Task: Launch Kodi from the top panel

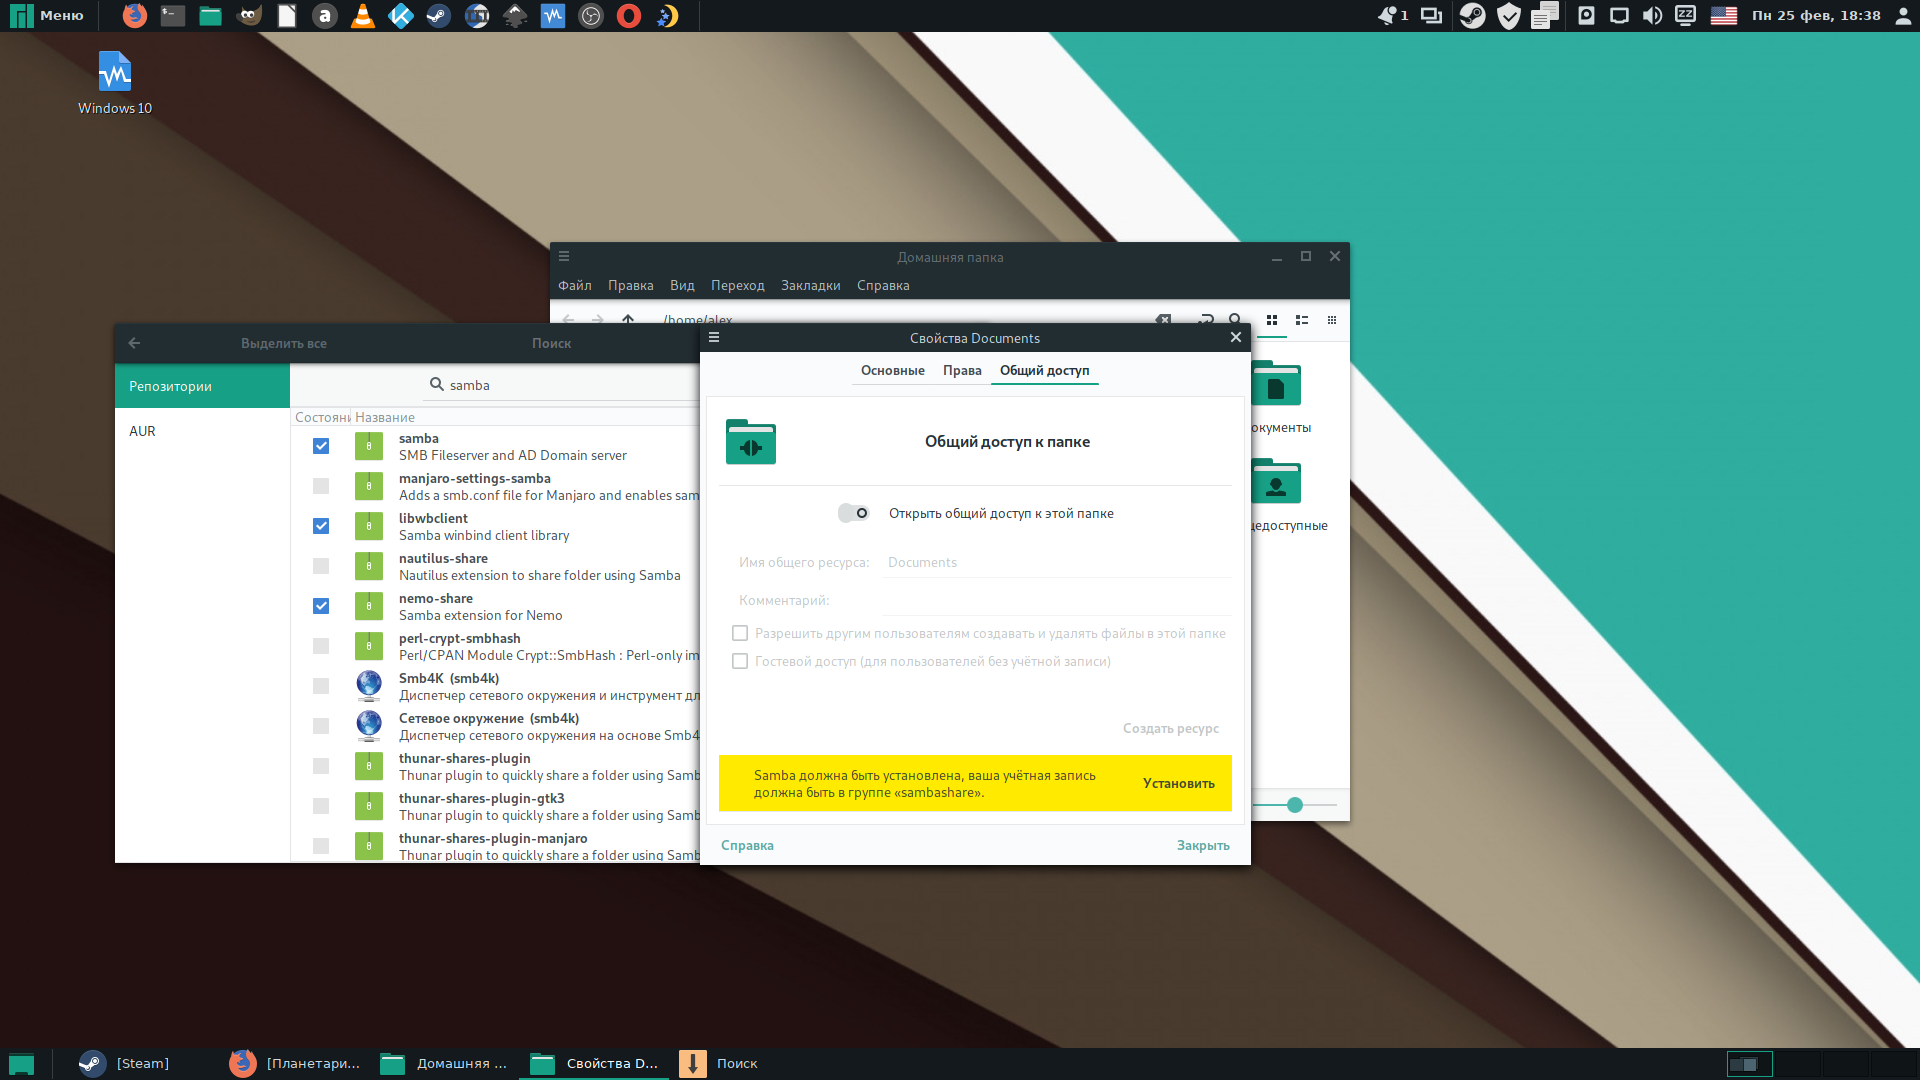Action: pos(401,16)
